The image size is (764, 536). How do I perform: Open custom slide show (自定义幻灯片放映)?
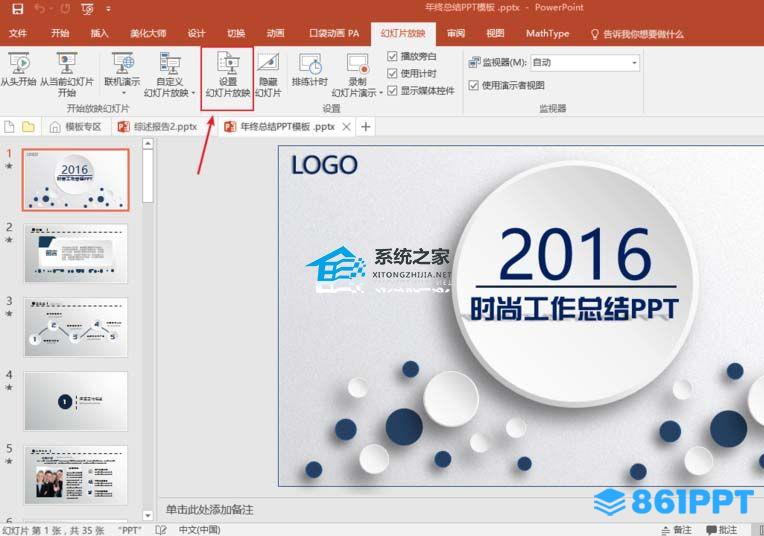pos(170,74)
